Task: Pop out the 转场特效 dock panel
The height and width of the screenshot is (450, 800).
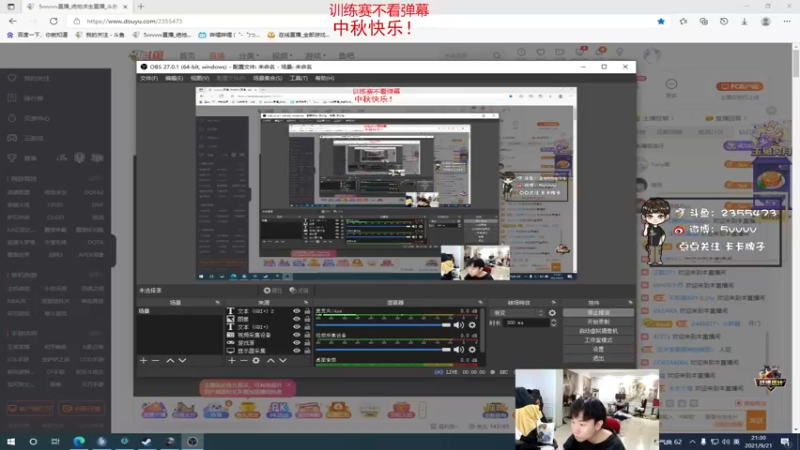Action: [554, 303]
